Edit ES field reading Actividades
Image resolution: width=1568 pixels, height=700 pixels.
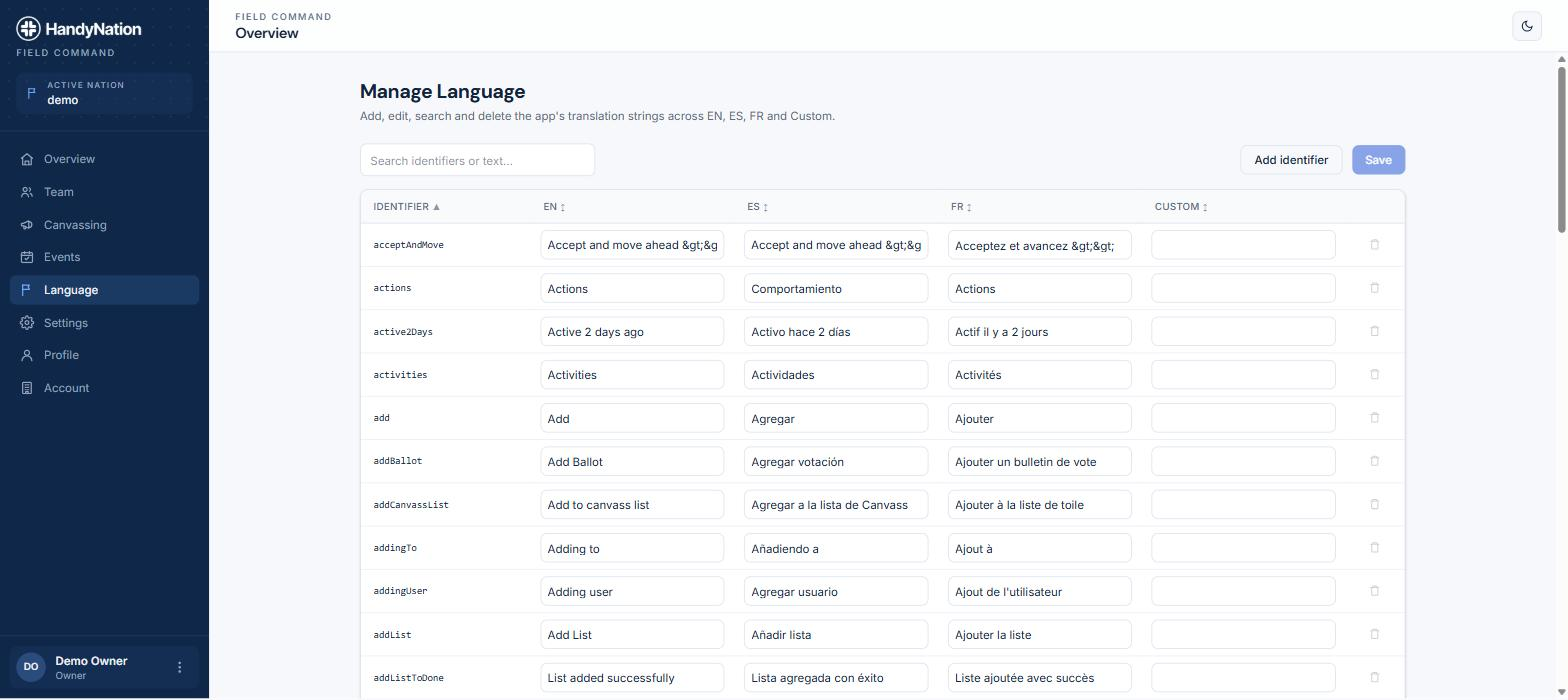pos(836,375)
